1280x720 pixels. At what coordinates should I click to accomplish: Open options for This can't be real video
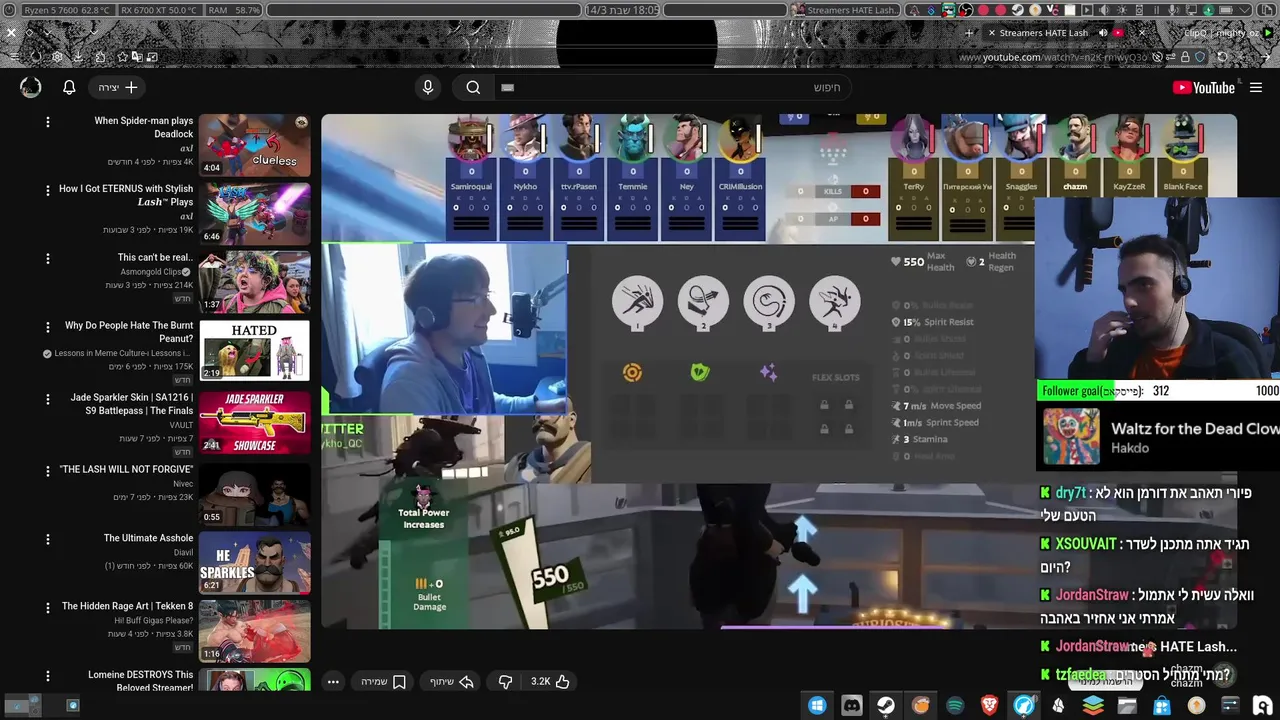point(47,259)
